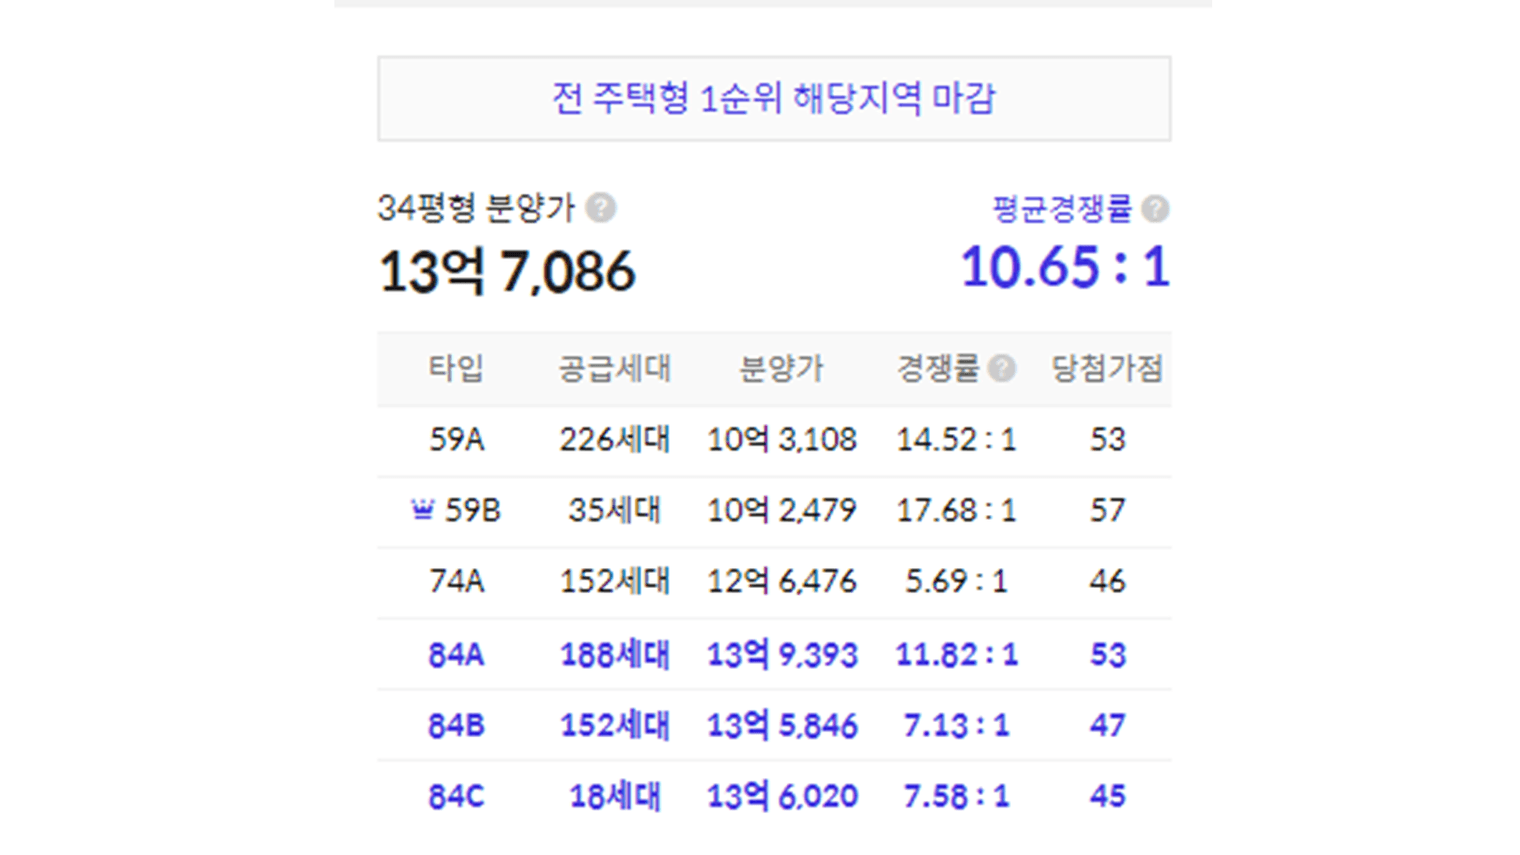This screenshot has height=855, width=1520.
Task: Select the 59B type cell
Action: click(x=471, y=510)
